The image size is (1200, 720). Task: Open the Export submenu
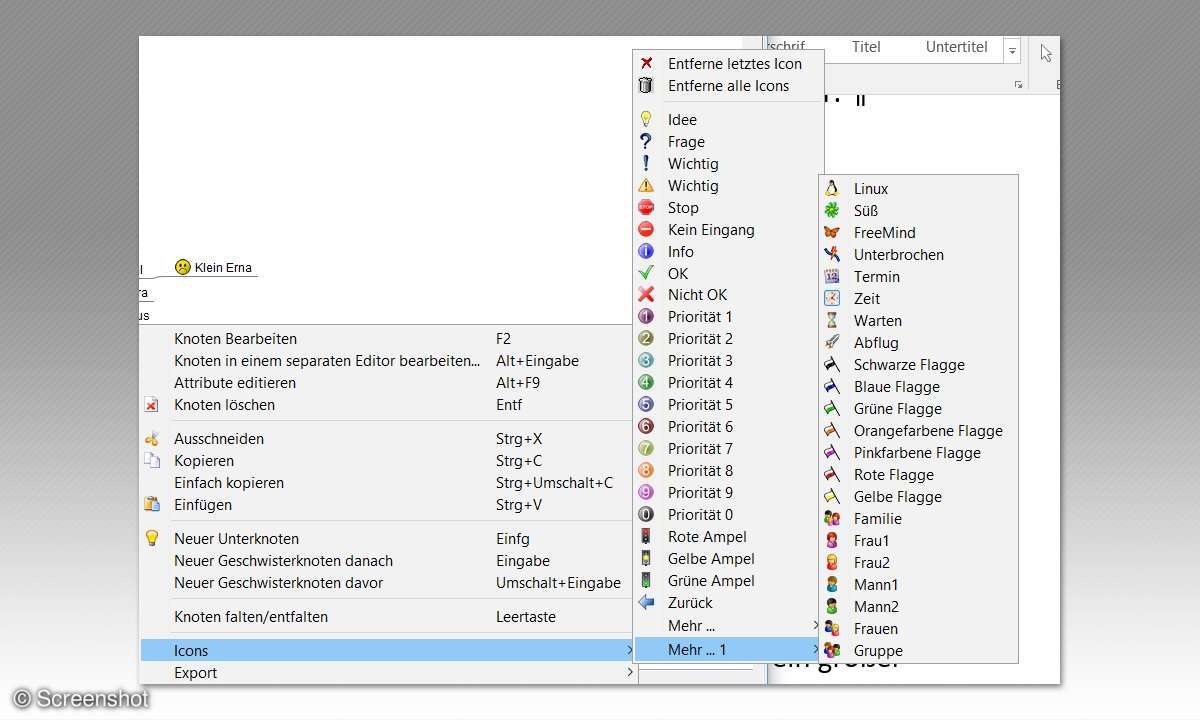point(388,672)
